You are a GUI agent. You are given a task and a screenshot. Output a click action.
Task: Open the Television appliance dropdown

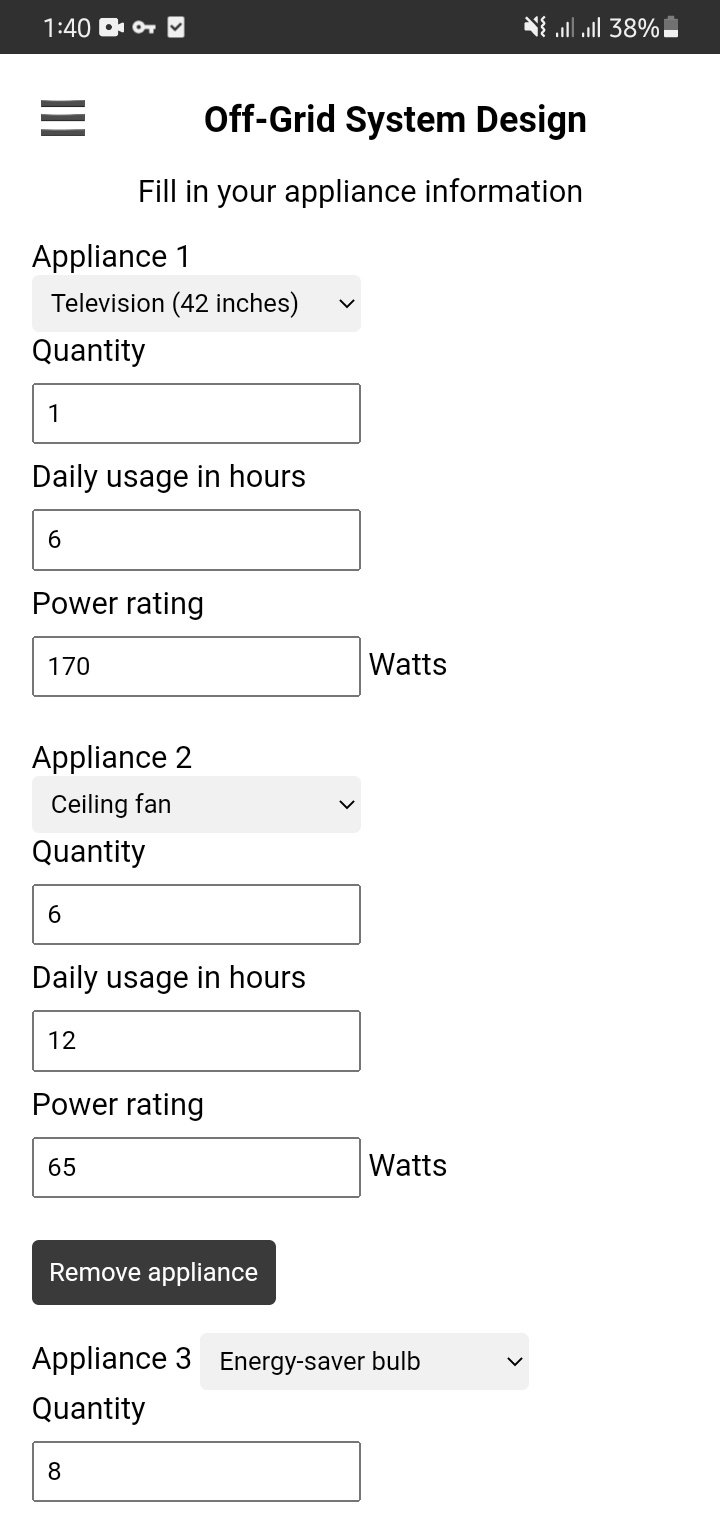tap(196, 303)
